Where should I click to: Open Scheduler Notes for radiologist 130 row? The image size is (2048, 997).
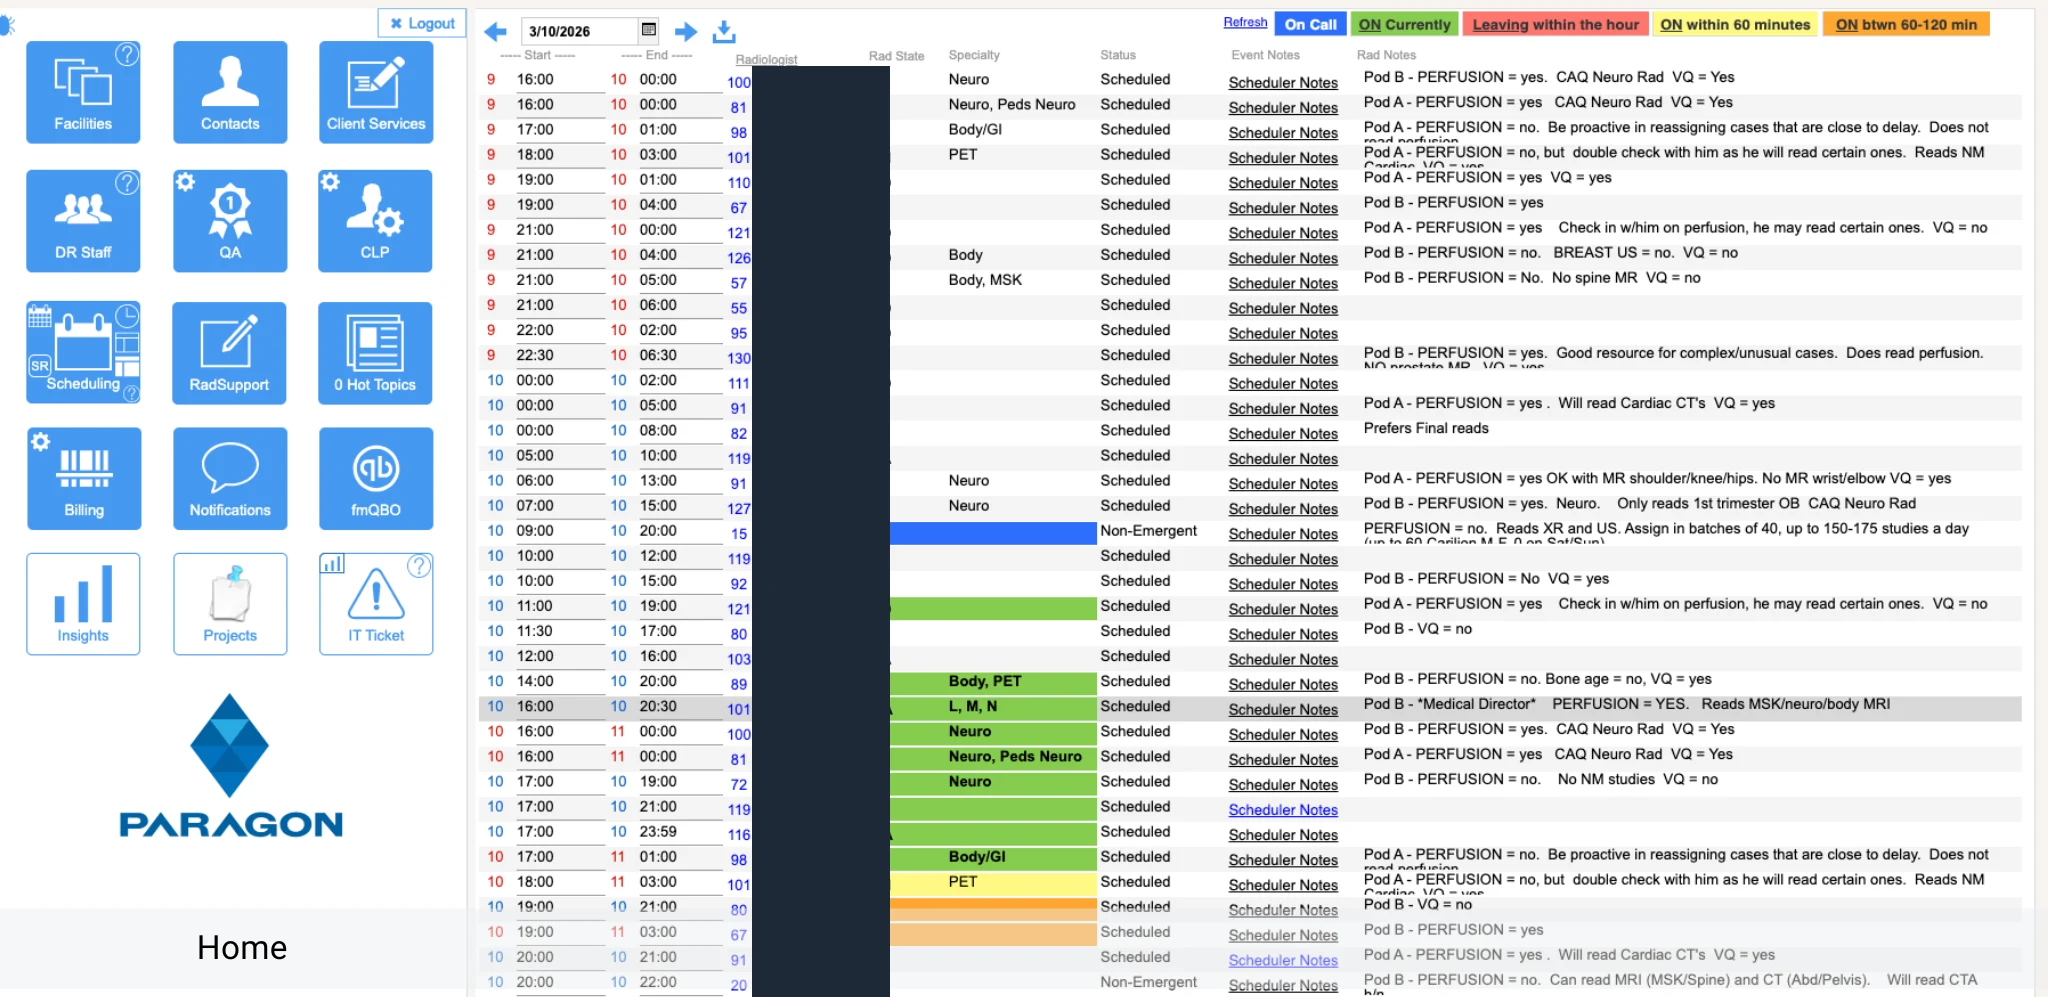(1283, 358)
